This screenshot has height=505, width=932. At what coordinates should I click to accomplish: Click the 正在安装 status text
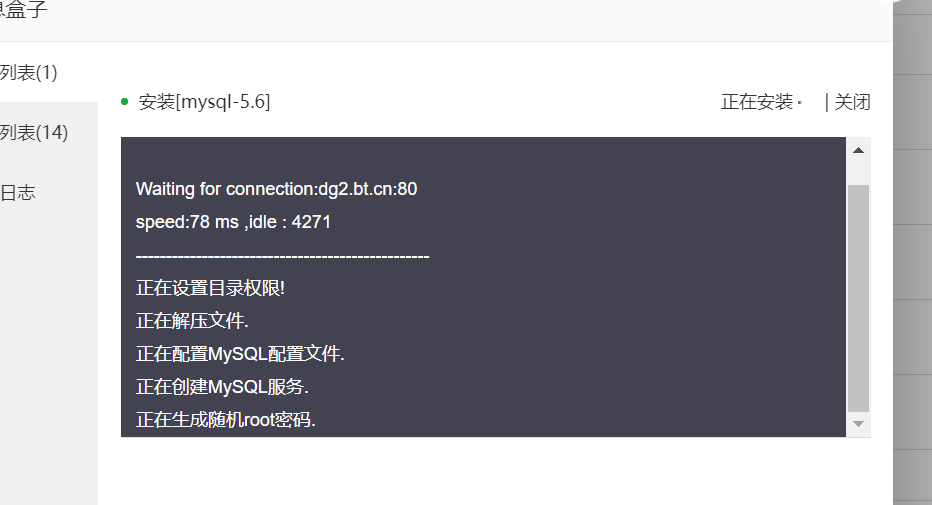click(757, 102)
